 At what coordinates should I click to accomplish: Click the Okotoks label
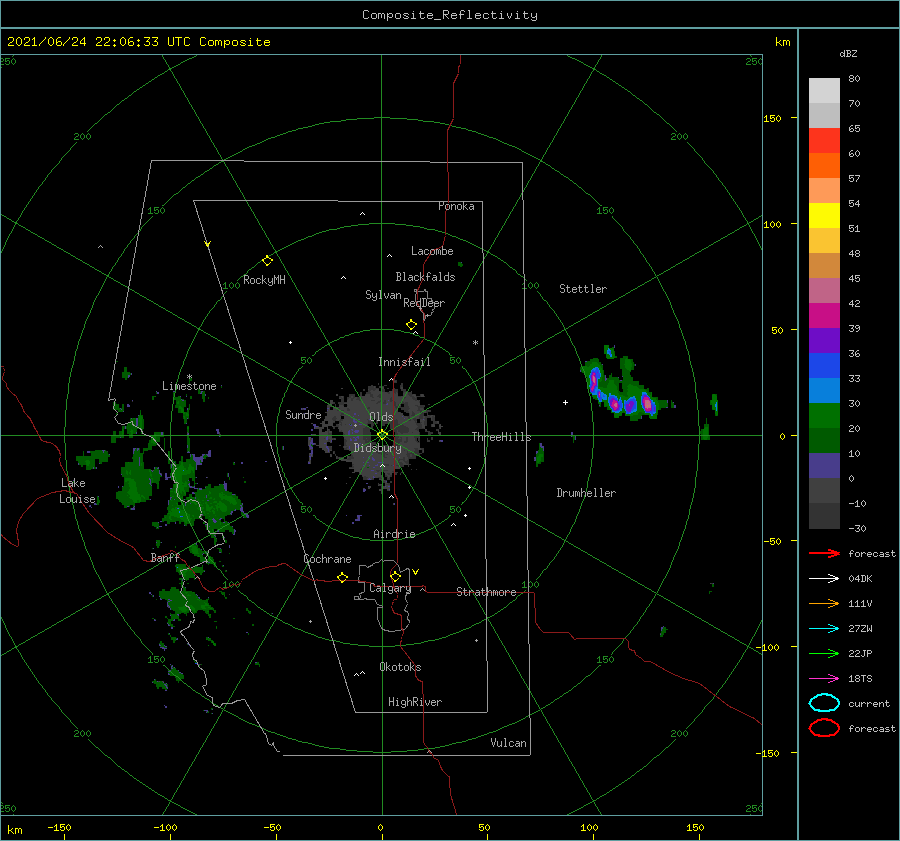tap(400, 667)
